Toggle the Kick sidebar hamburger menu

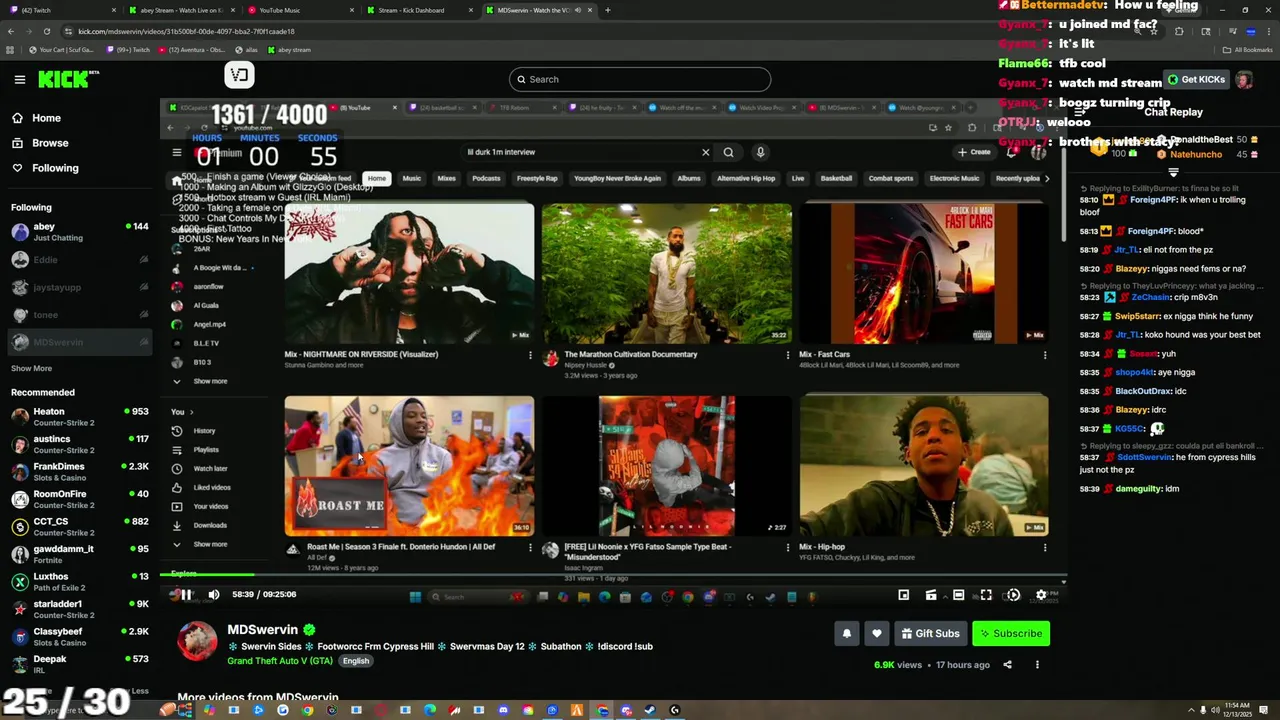coord(20,79)
